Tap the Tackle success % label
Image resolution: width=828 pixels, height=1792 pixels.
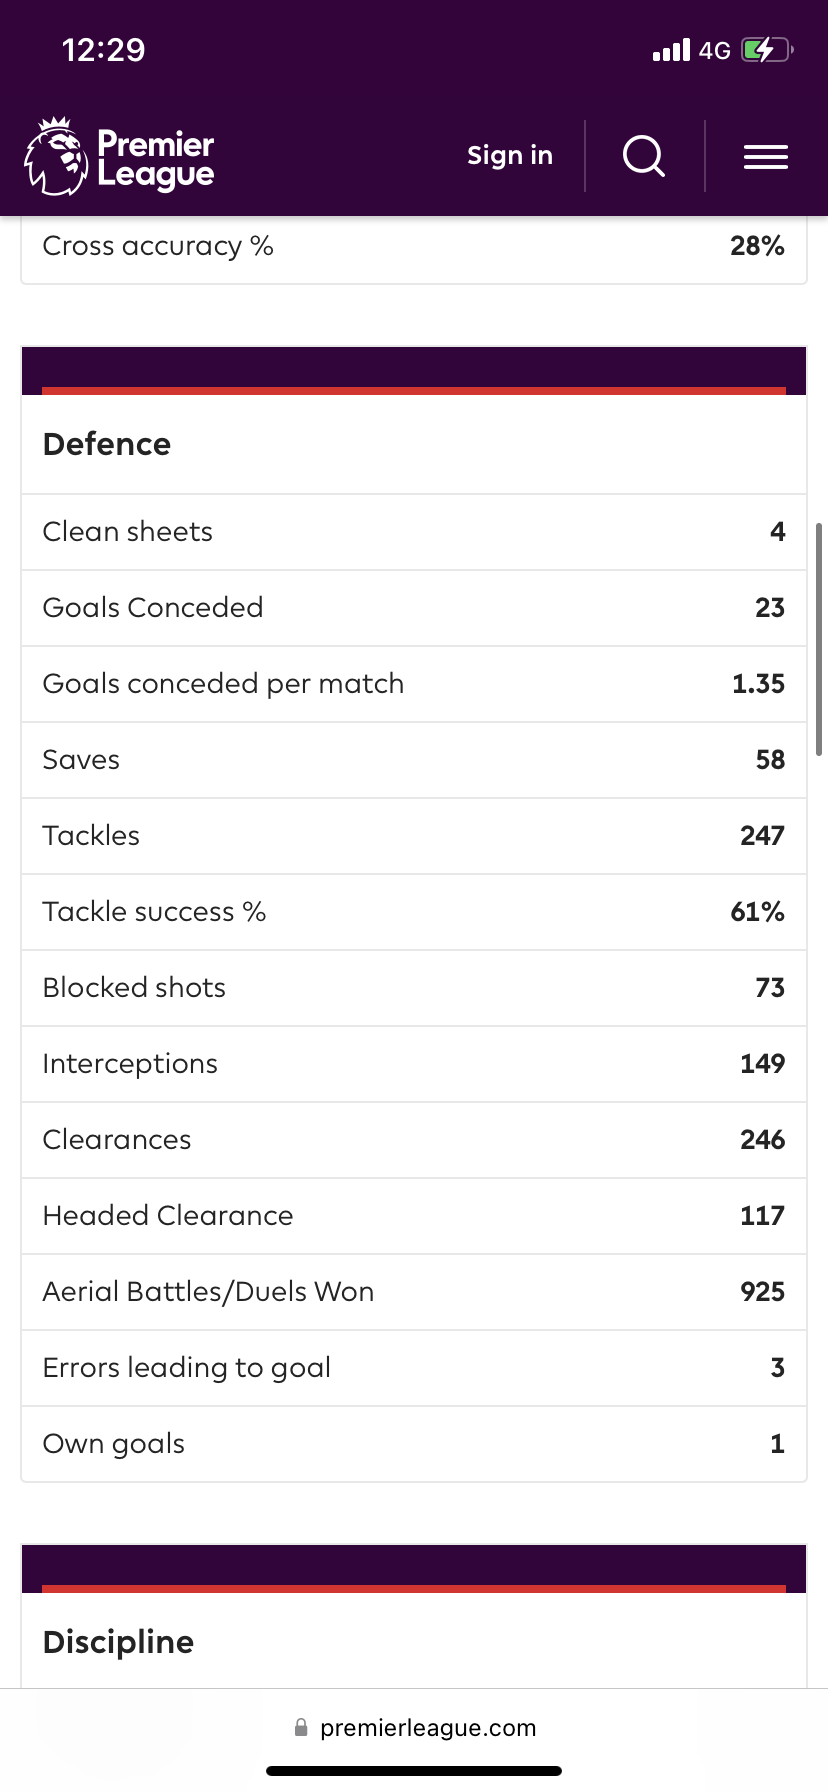[154, 912]
